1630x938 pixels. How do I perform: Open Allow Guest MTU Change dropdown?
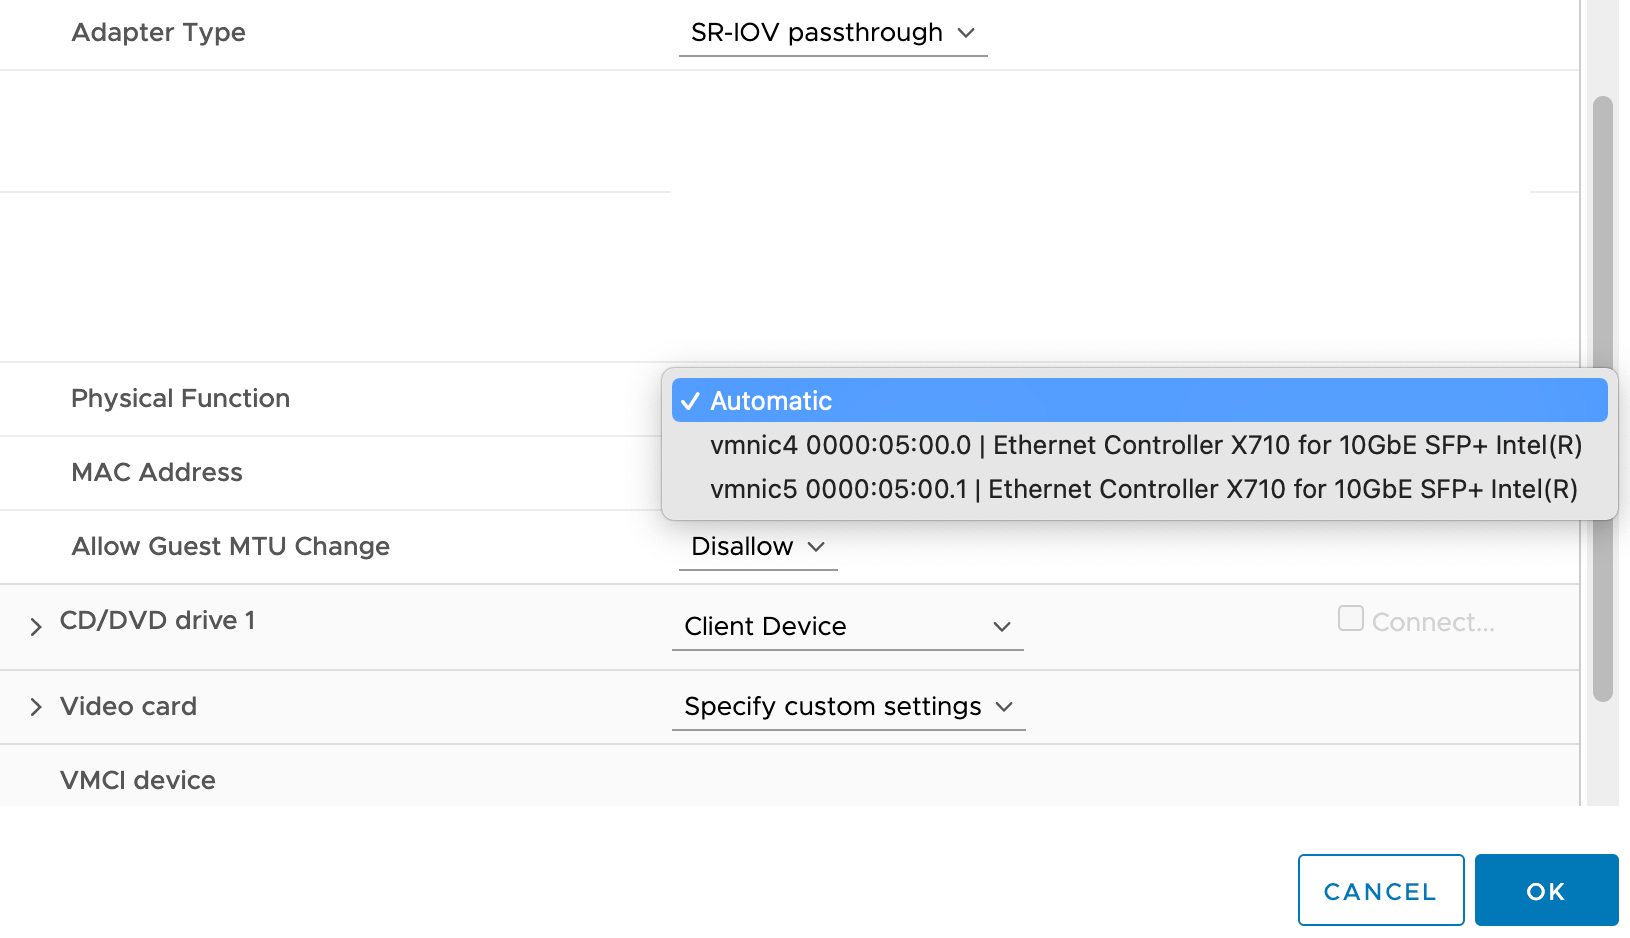point(757,547)
